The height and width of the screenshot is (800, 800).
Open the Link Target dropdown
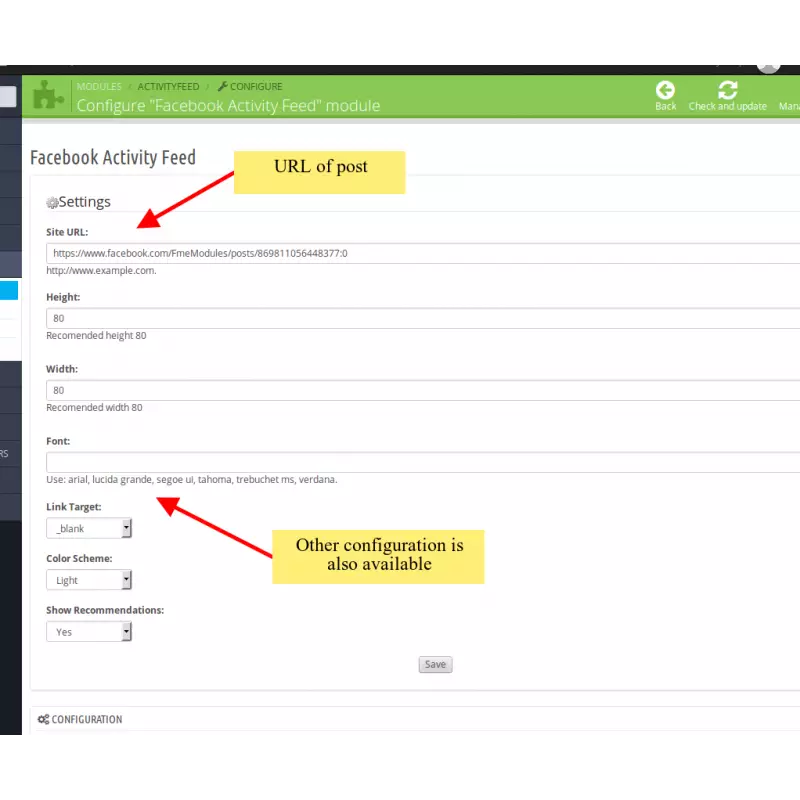pyautogui.click(x=89, y=528)
